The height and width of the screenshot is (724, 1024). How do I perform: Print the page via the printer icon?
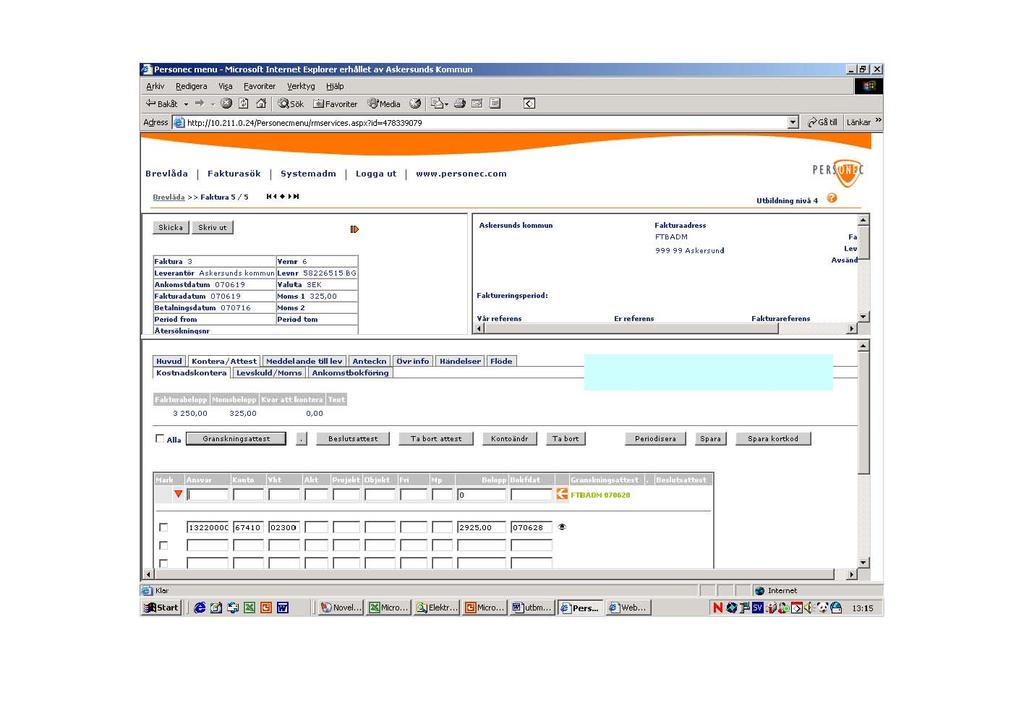(460, 103)
